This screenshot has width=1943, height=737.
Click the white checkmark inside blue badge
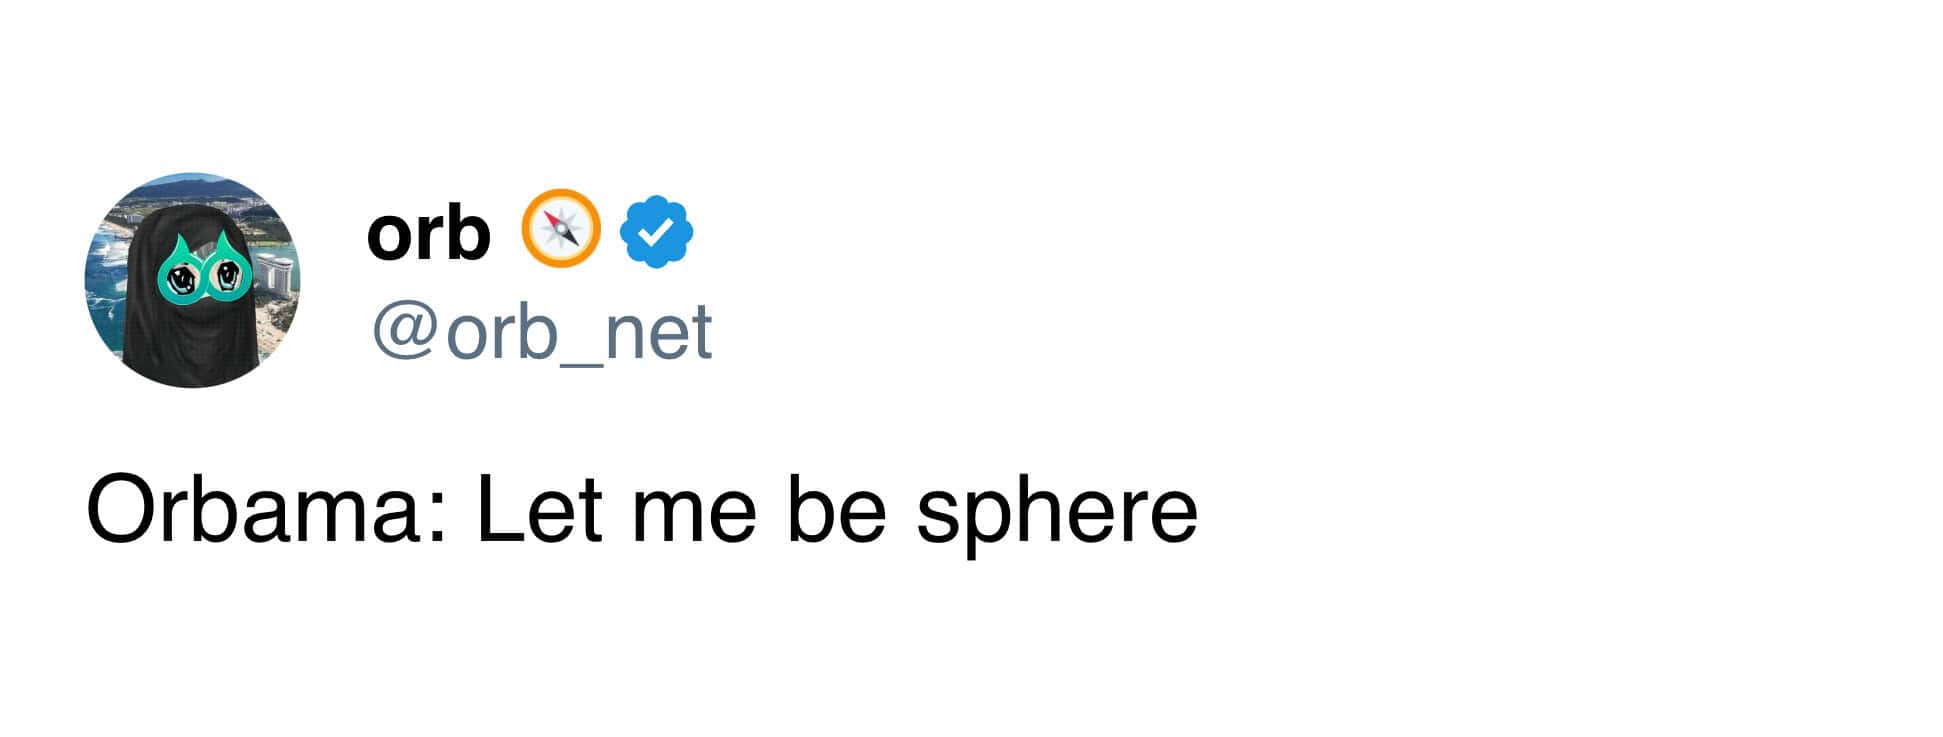[x=656, y=233]
